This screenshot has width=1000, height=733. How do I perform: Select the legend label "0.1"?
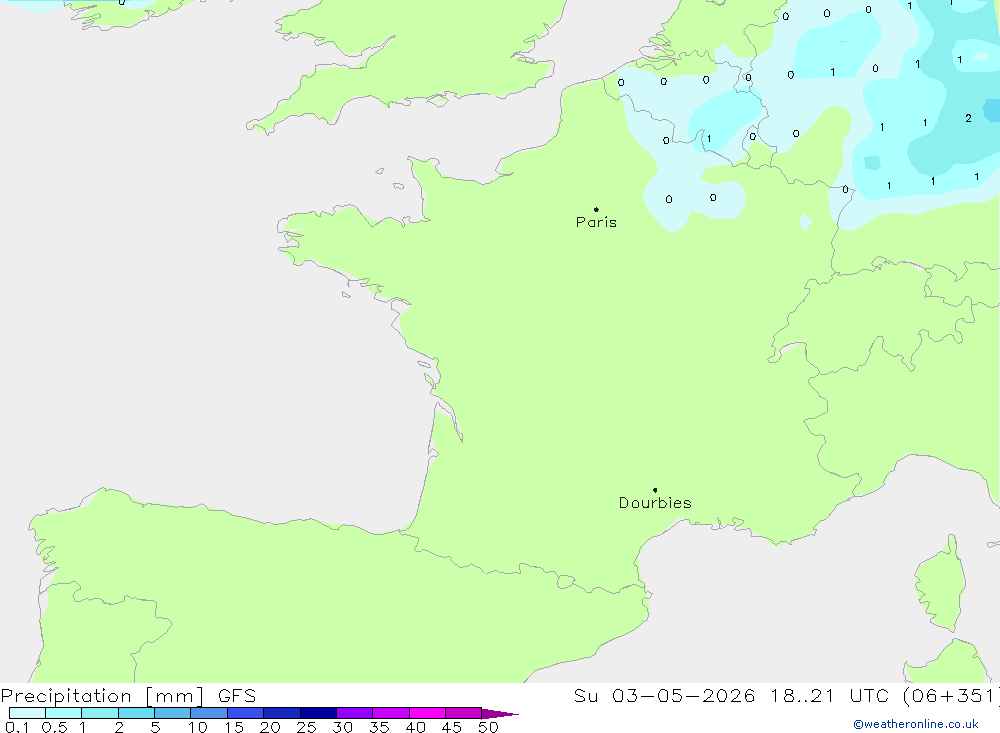(17, 727)
